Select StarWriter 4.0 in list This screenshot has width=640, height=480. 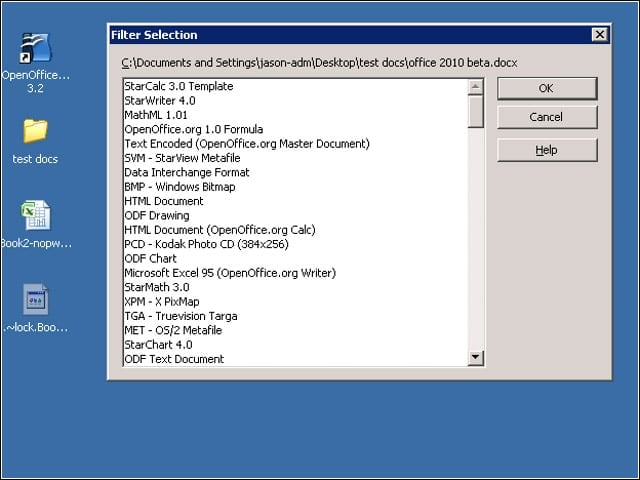(x=296, y=100)
